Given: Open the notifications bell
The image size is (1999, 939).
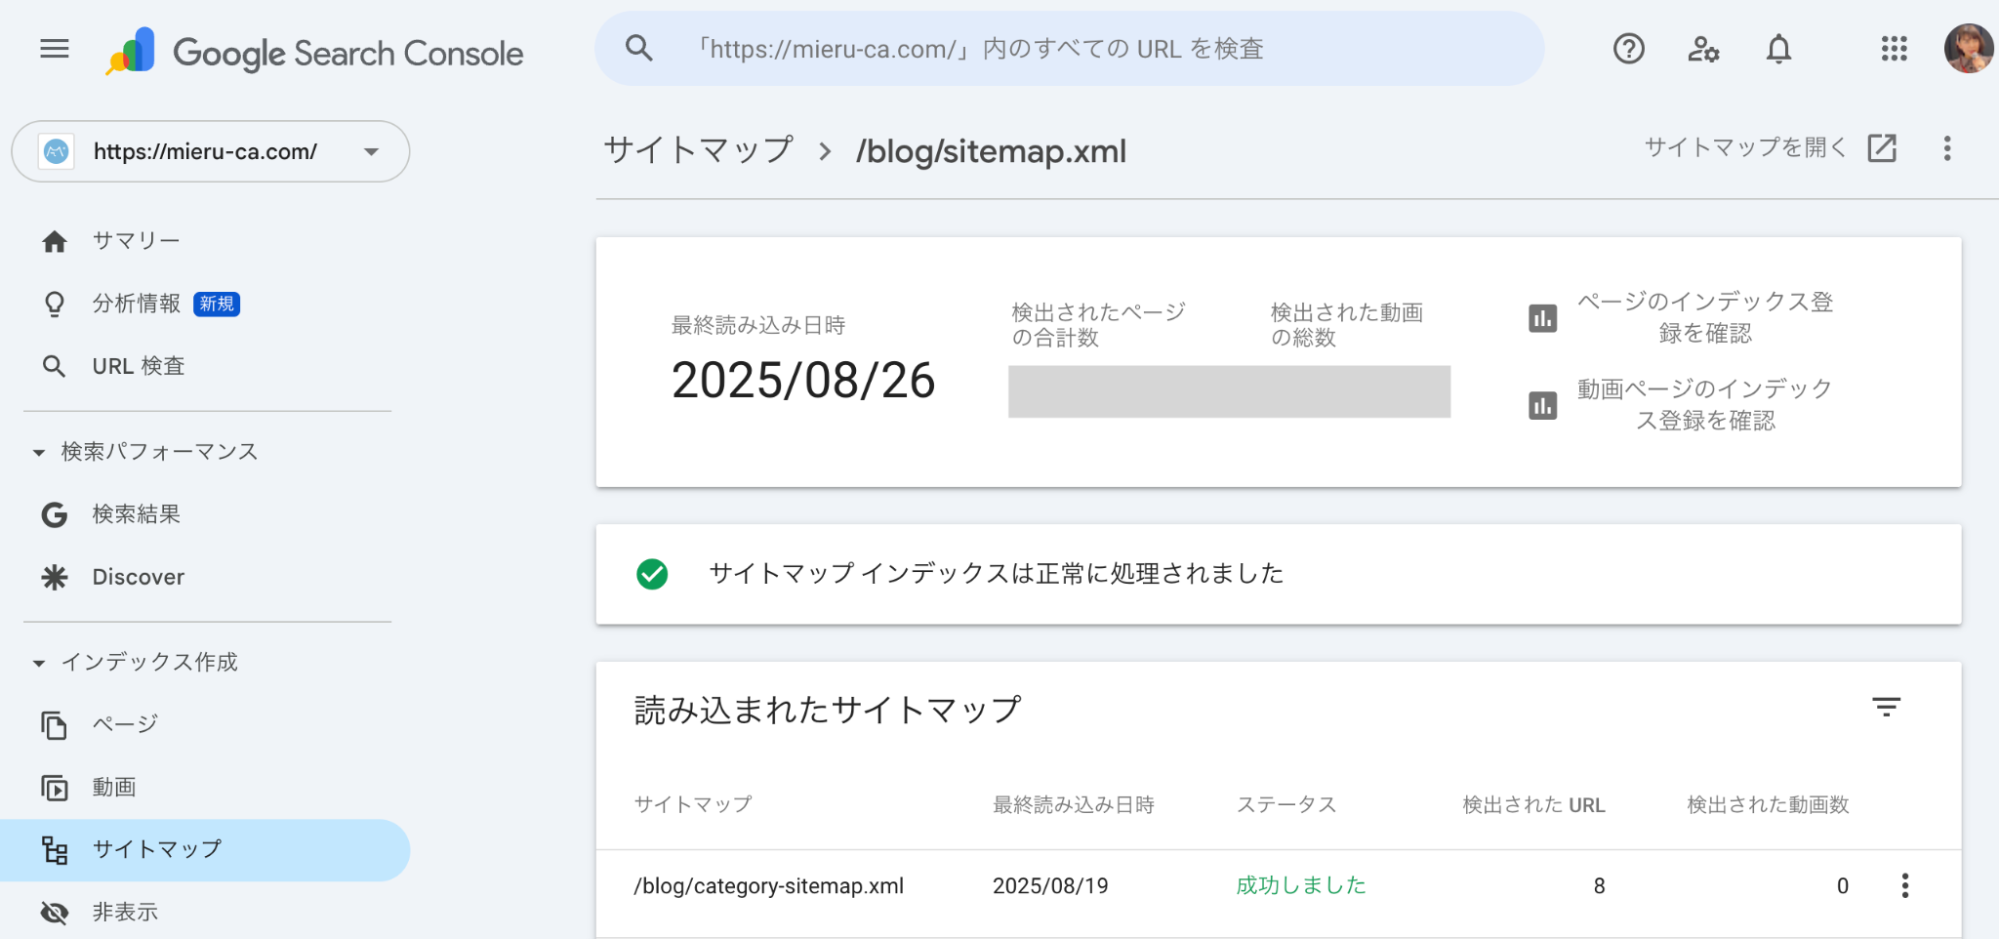Looking at the screenshot, I should point(1778,49).
